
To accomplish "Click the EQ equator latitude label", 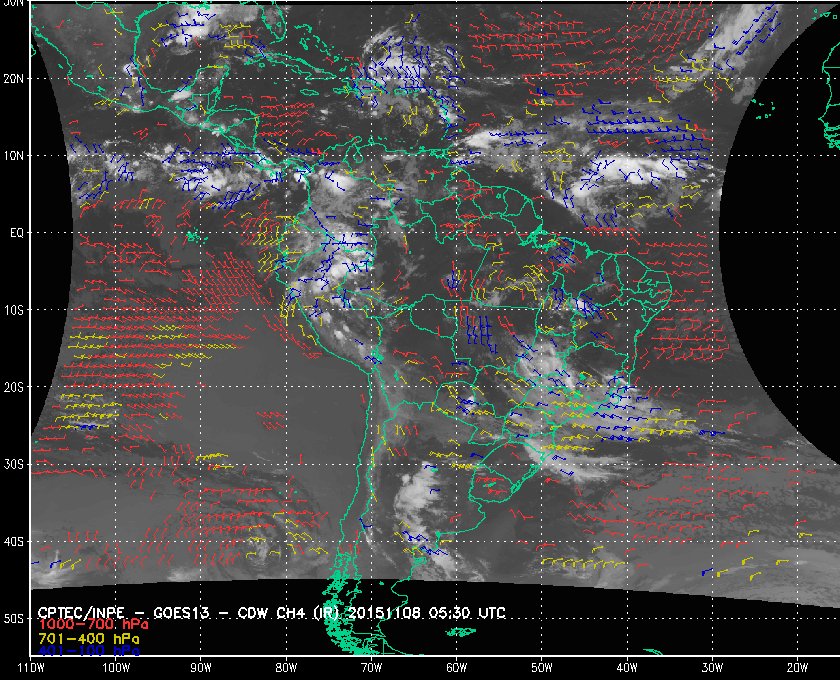I will [x=16, y=232].
